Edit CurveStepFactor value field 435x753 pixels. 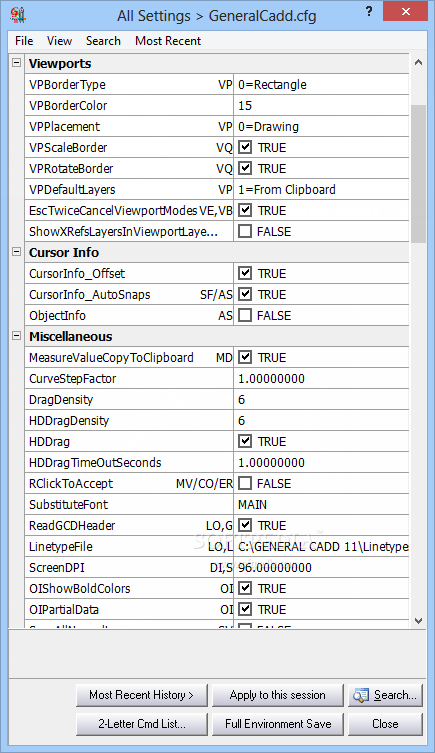tap(321, 378)
